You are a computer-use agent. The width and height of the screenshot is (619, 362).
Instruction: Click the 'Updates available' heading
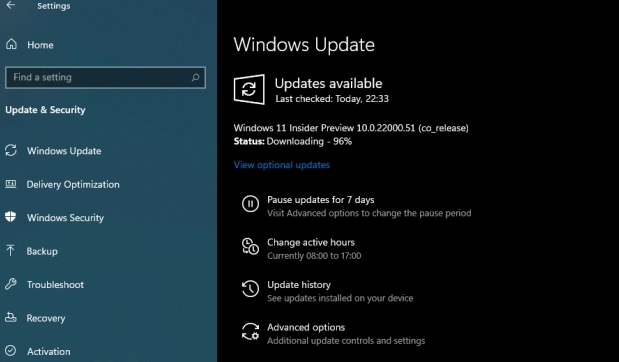tap(328, 83)
